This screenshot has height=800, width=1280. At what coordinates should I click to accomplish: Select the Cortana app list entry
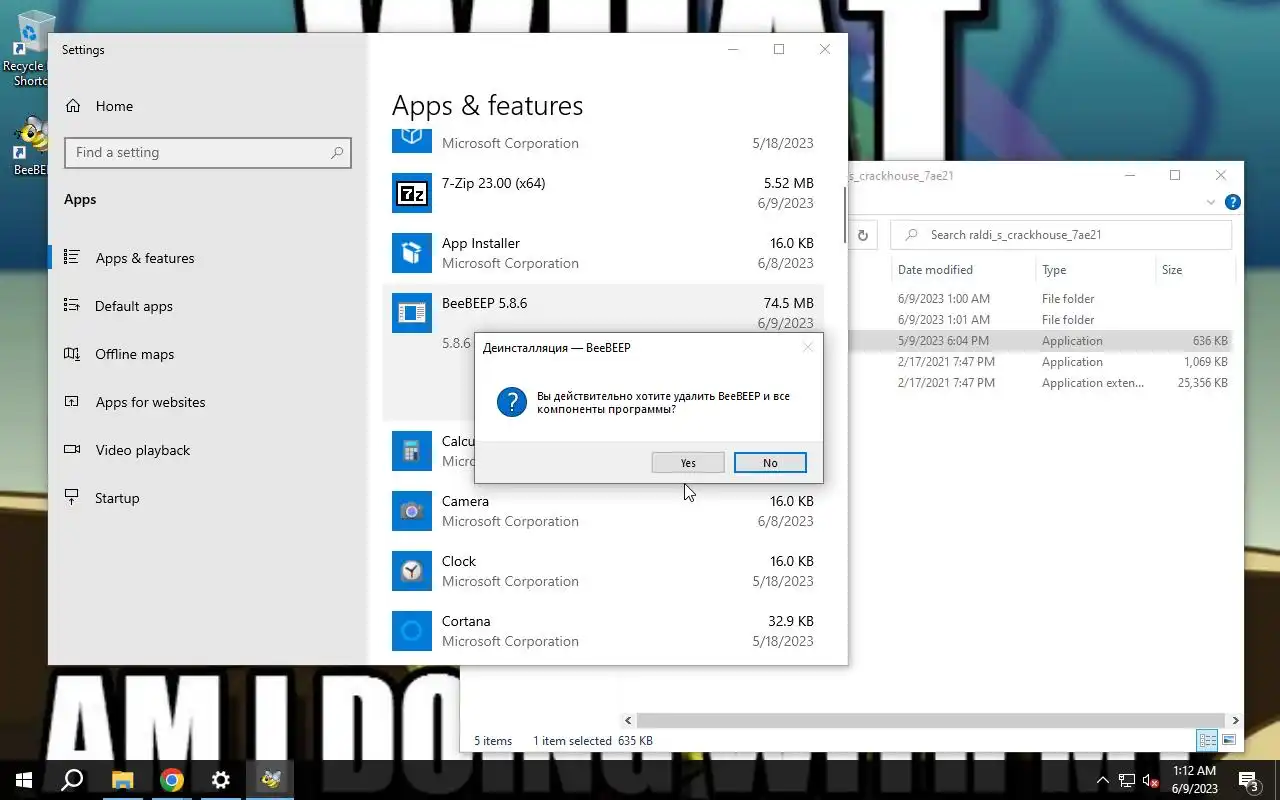(603, 631)
